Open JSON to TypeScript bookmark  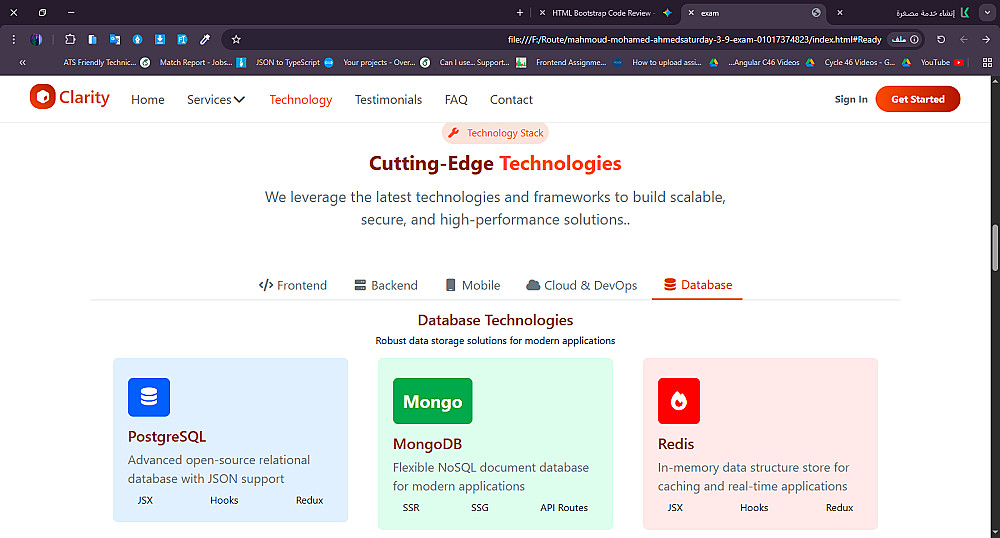click(x=295, y=62)
